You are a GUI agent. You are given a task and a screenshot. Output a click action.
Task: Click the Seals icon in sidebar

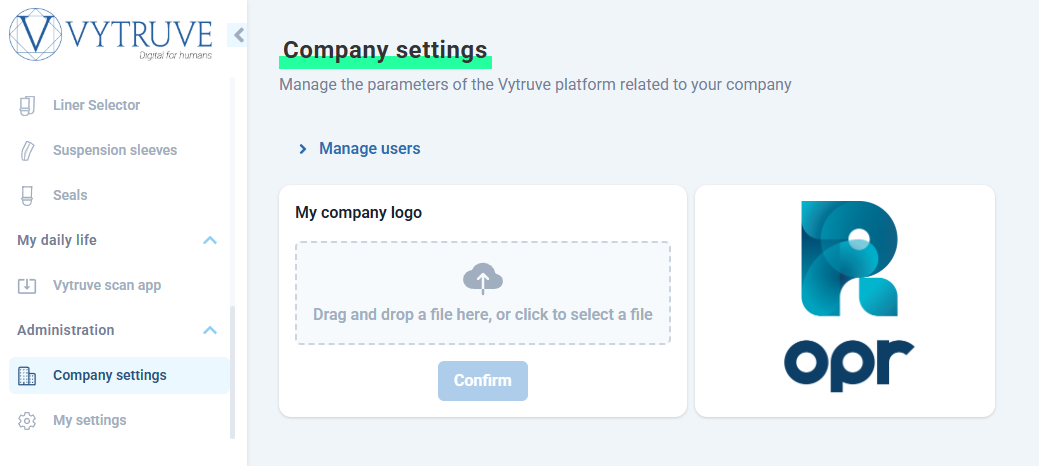point(27,195)
